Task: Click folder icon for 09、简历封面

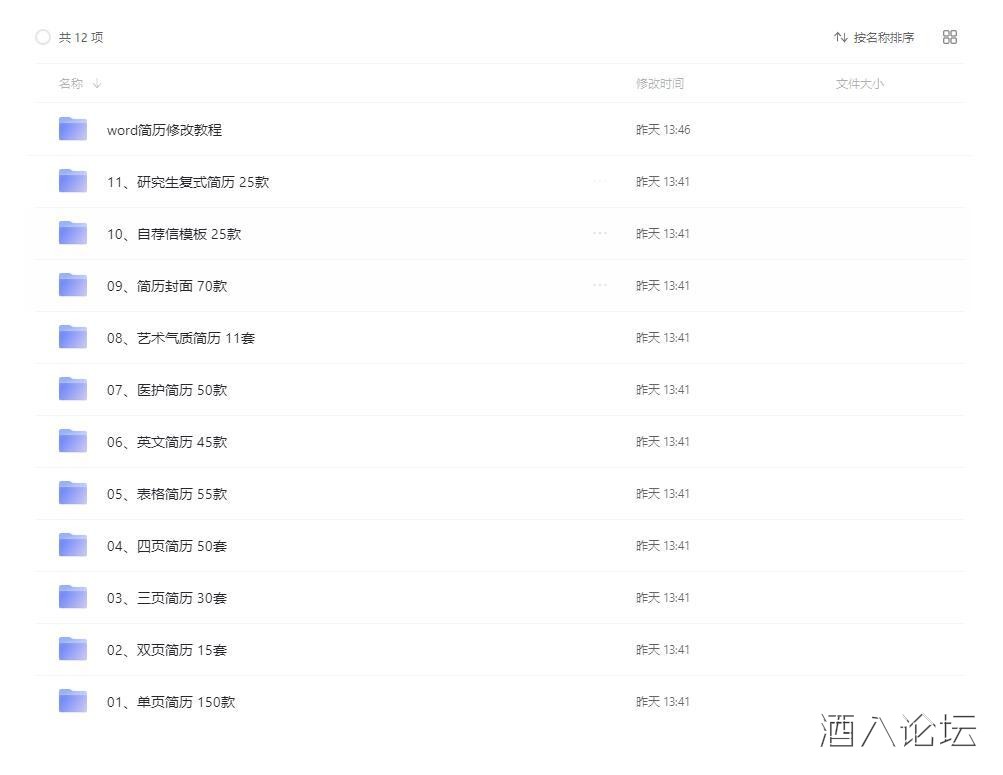Action: pos(73,285)
